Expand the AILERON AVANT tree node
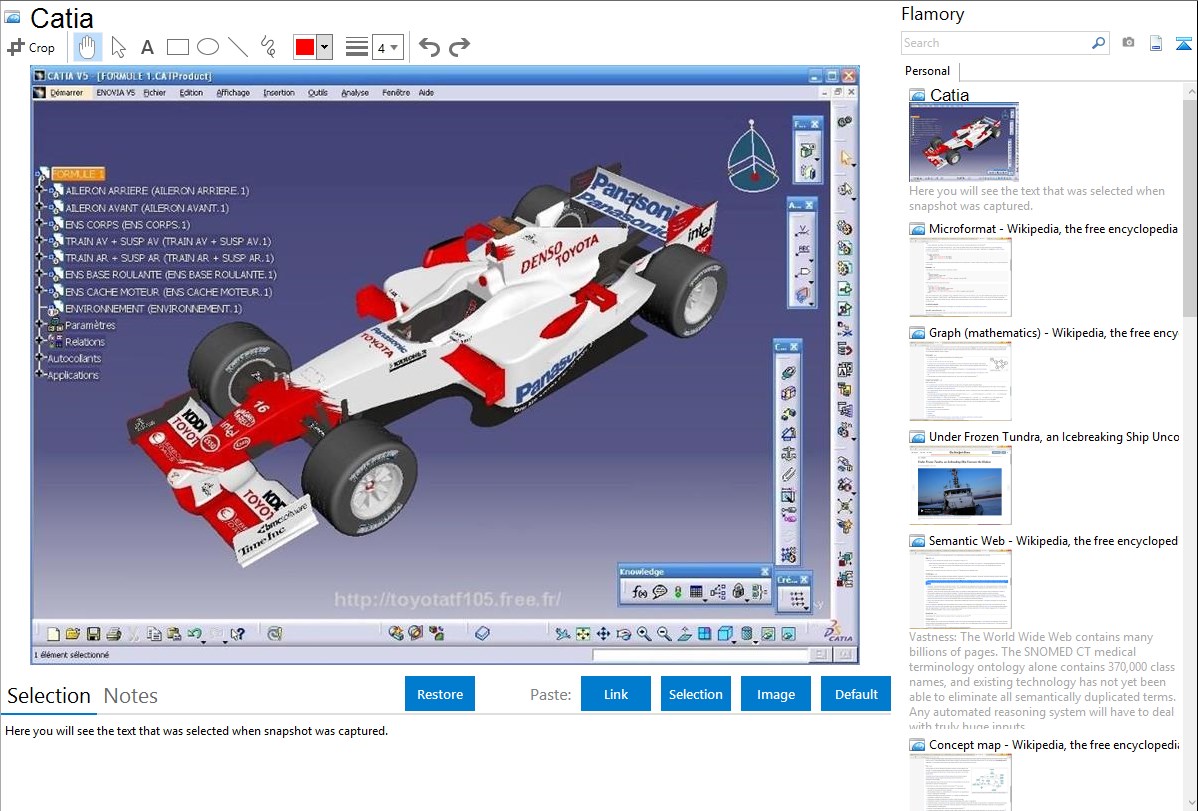Viewport: 1198px width, 811px height. click(x=39, y=206)
